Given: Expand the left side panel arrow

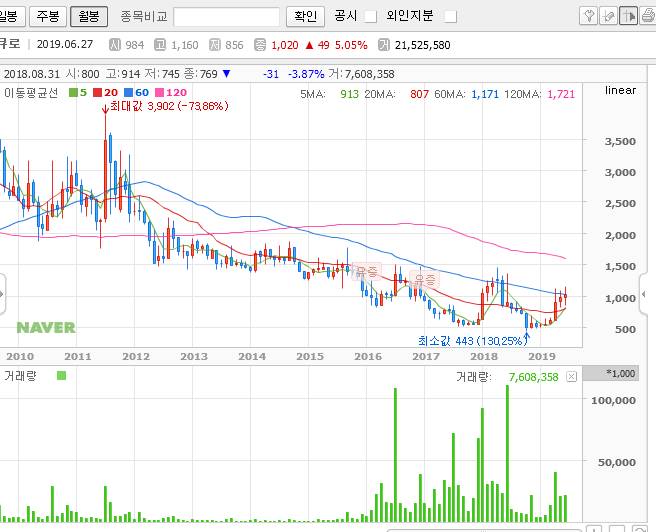Looking at the screenshot, I should tap(2, 294).
